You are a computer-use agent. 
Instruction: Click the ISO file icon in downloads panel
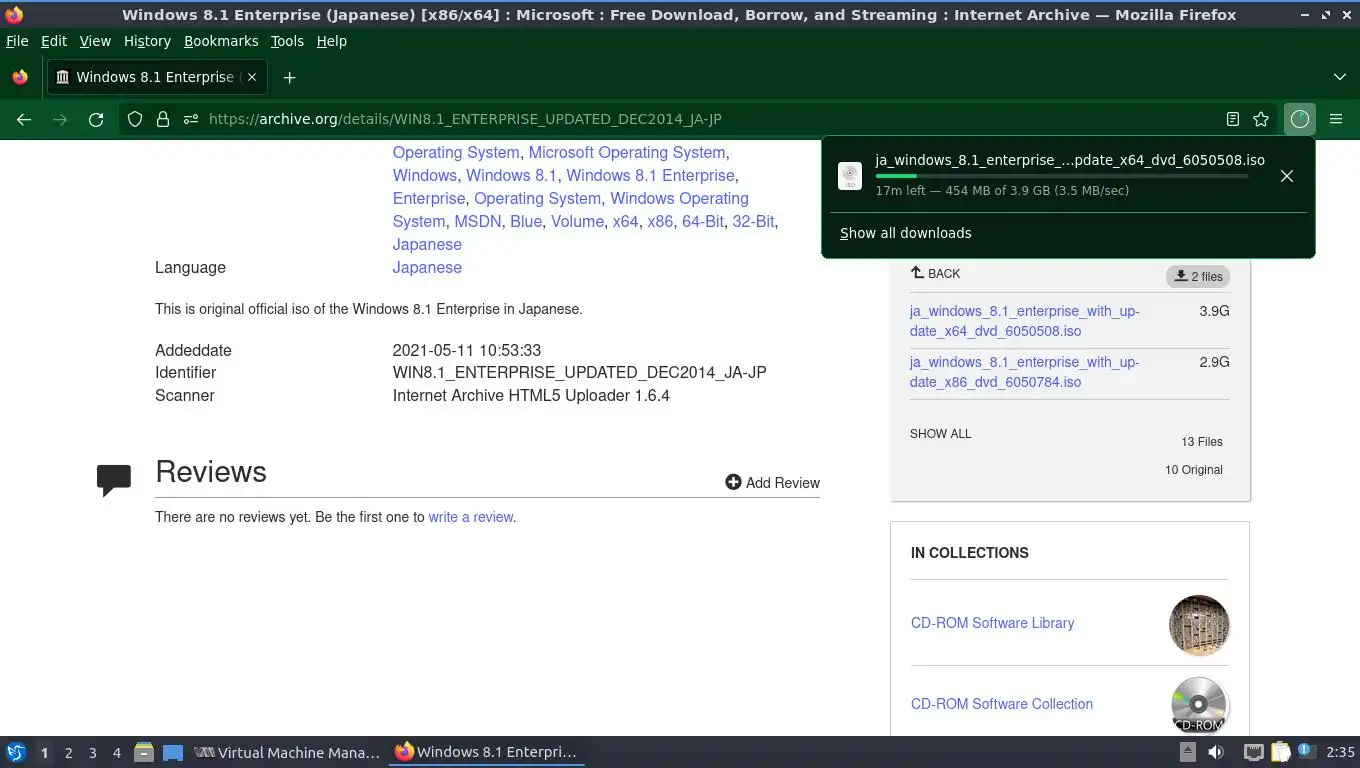(850, 176)
